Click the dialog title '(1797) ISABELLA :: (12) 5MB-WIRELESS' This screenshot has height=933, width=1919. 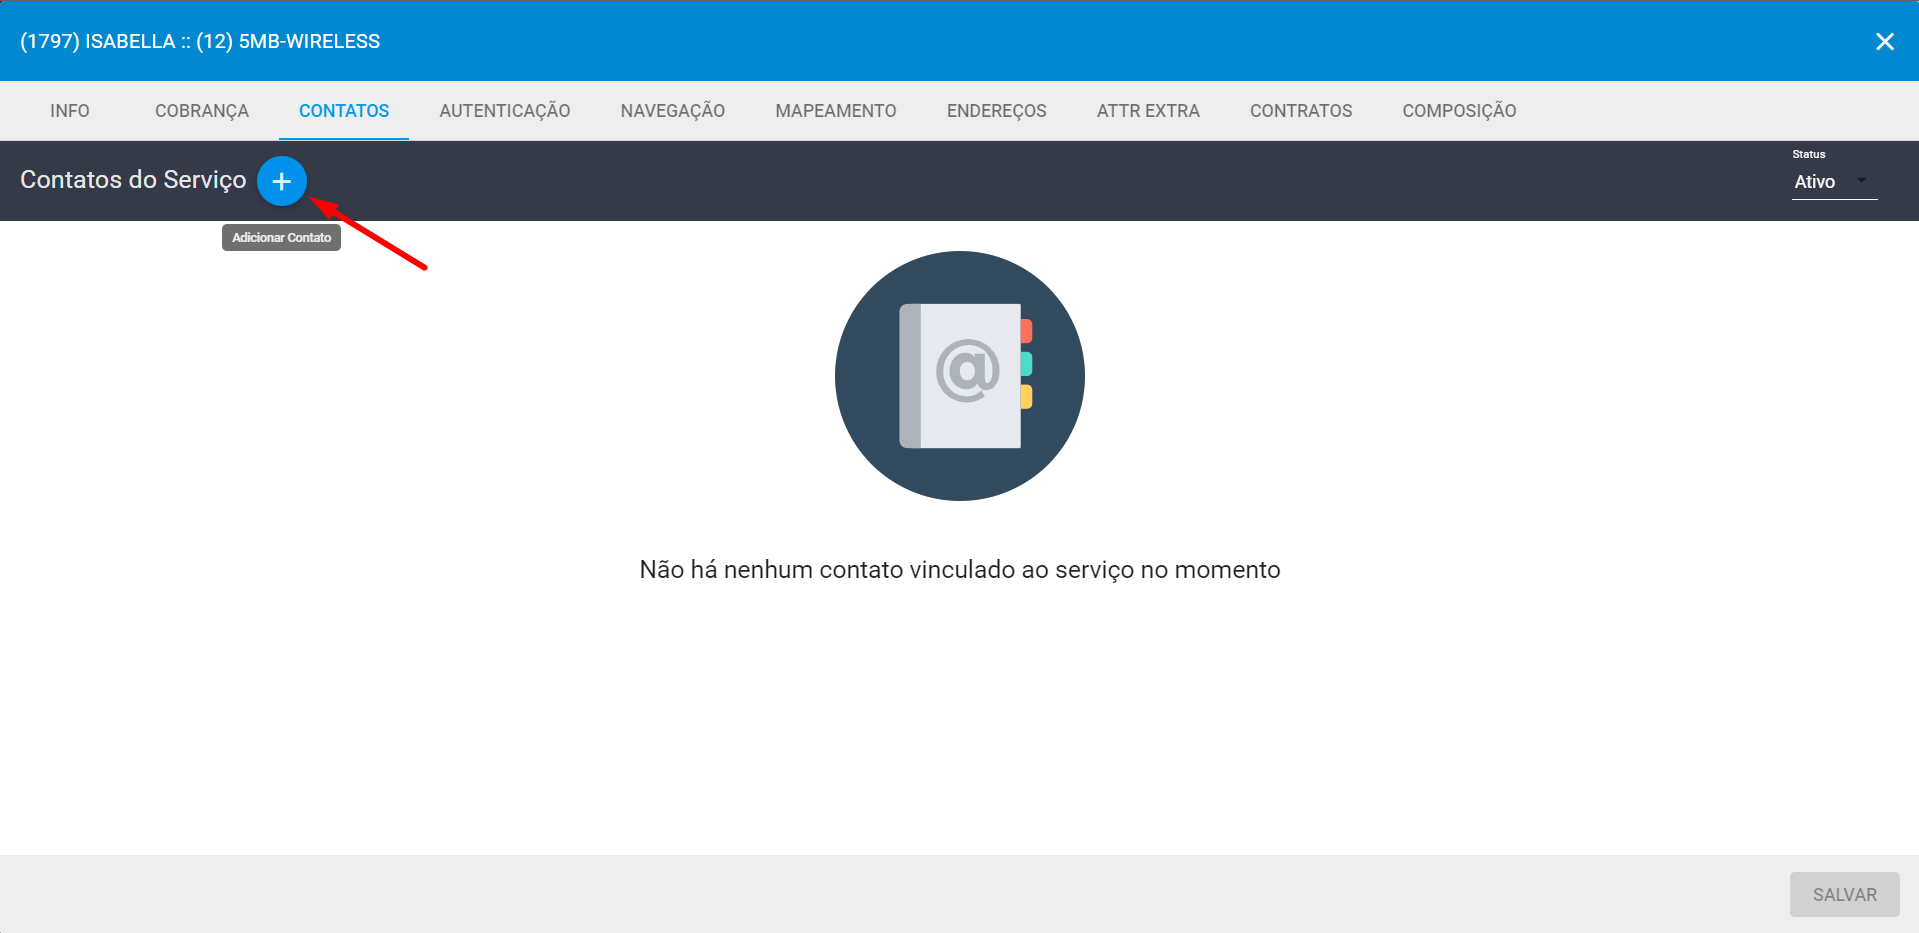(x=200, y=41)
